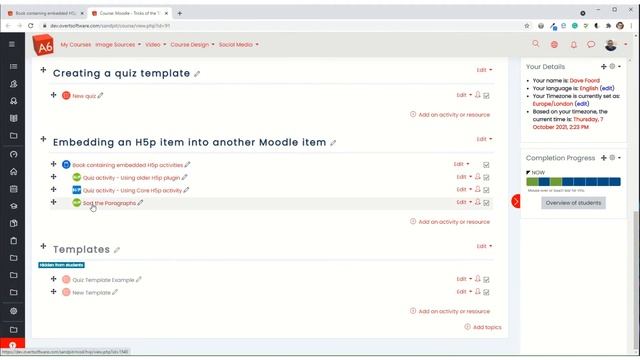Viewport: 640px width, 360px height.
Task: Edit the Creating a quiz template title pencil
Action: coord(197,74)
